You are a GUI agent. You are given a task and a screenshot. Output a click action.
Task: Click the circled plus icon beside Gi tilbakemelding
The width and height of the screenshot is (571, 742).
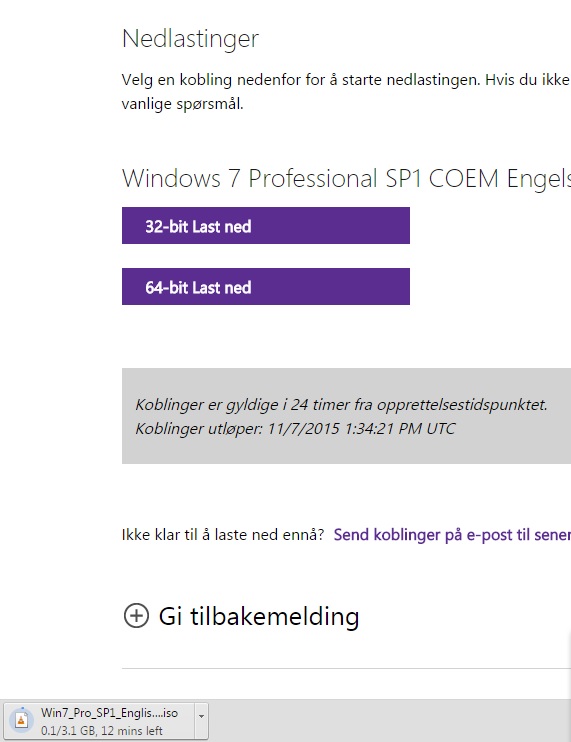(136, 616)
